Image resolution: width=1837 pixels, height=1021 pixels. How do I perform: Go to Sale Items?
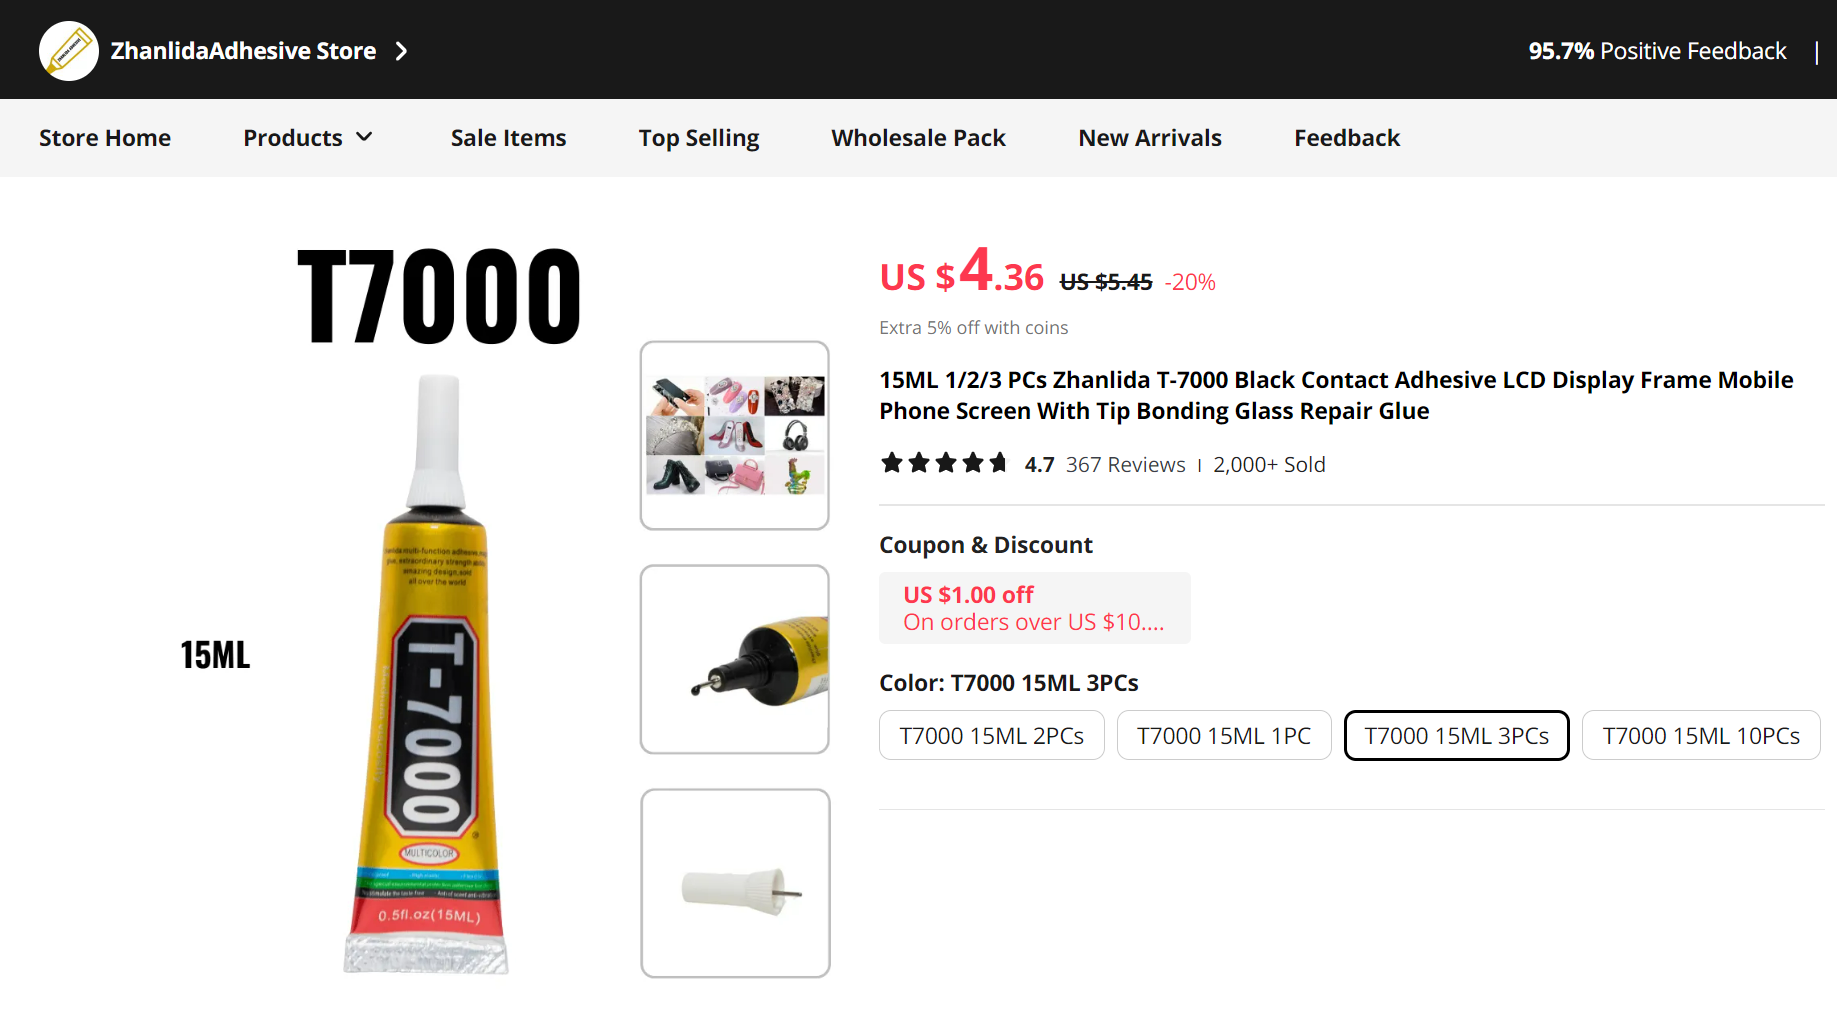(x=508, y=138)
